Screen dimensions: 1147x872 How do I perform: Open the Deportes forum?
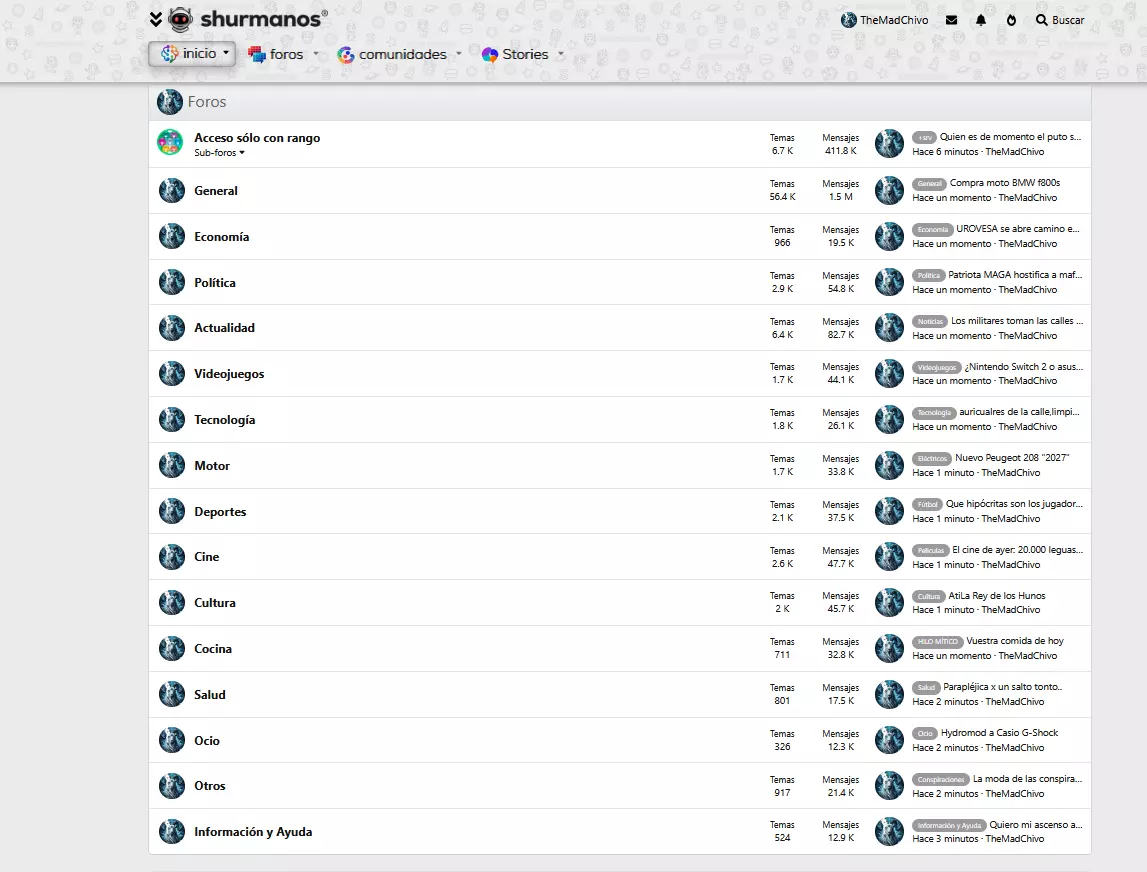coord(220,512)
